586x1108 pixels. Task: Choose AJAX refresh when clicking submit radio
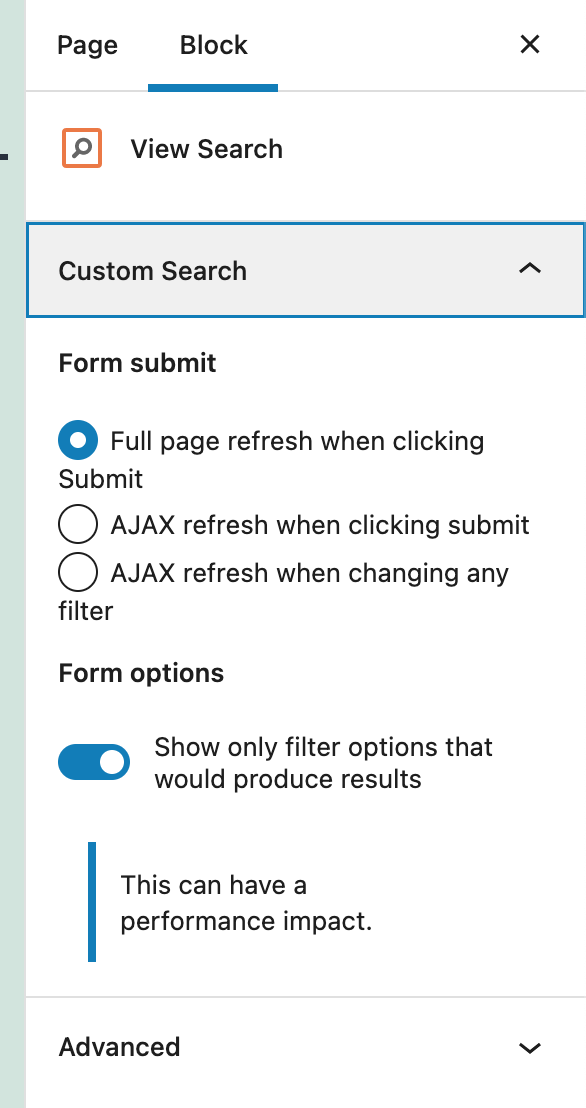point(78,524)
